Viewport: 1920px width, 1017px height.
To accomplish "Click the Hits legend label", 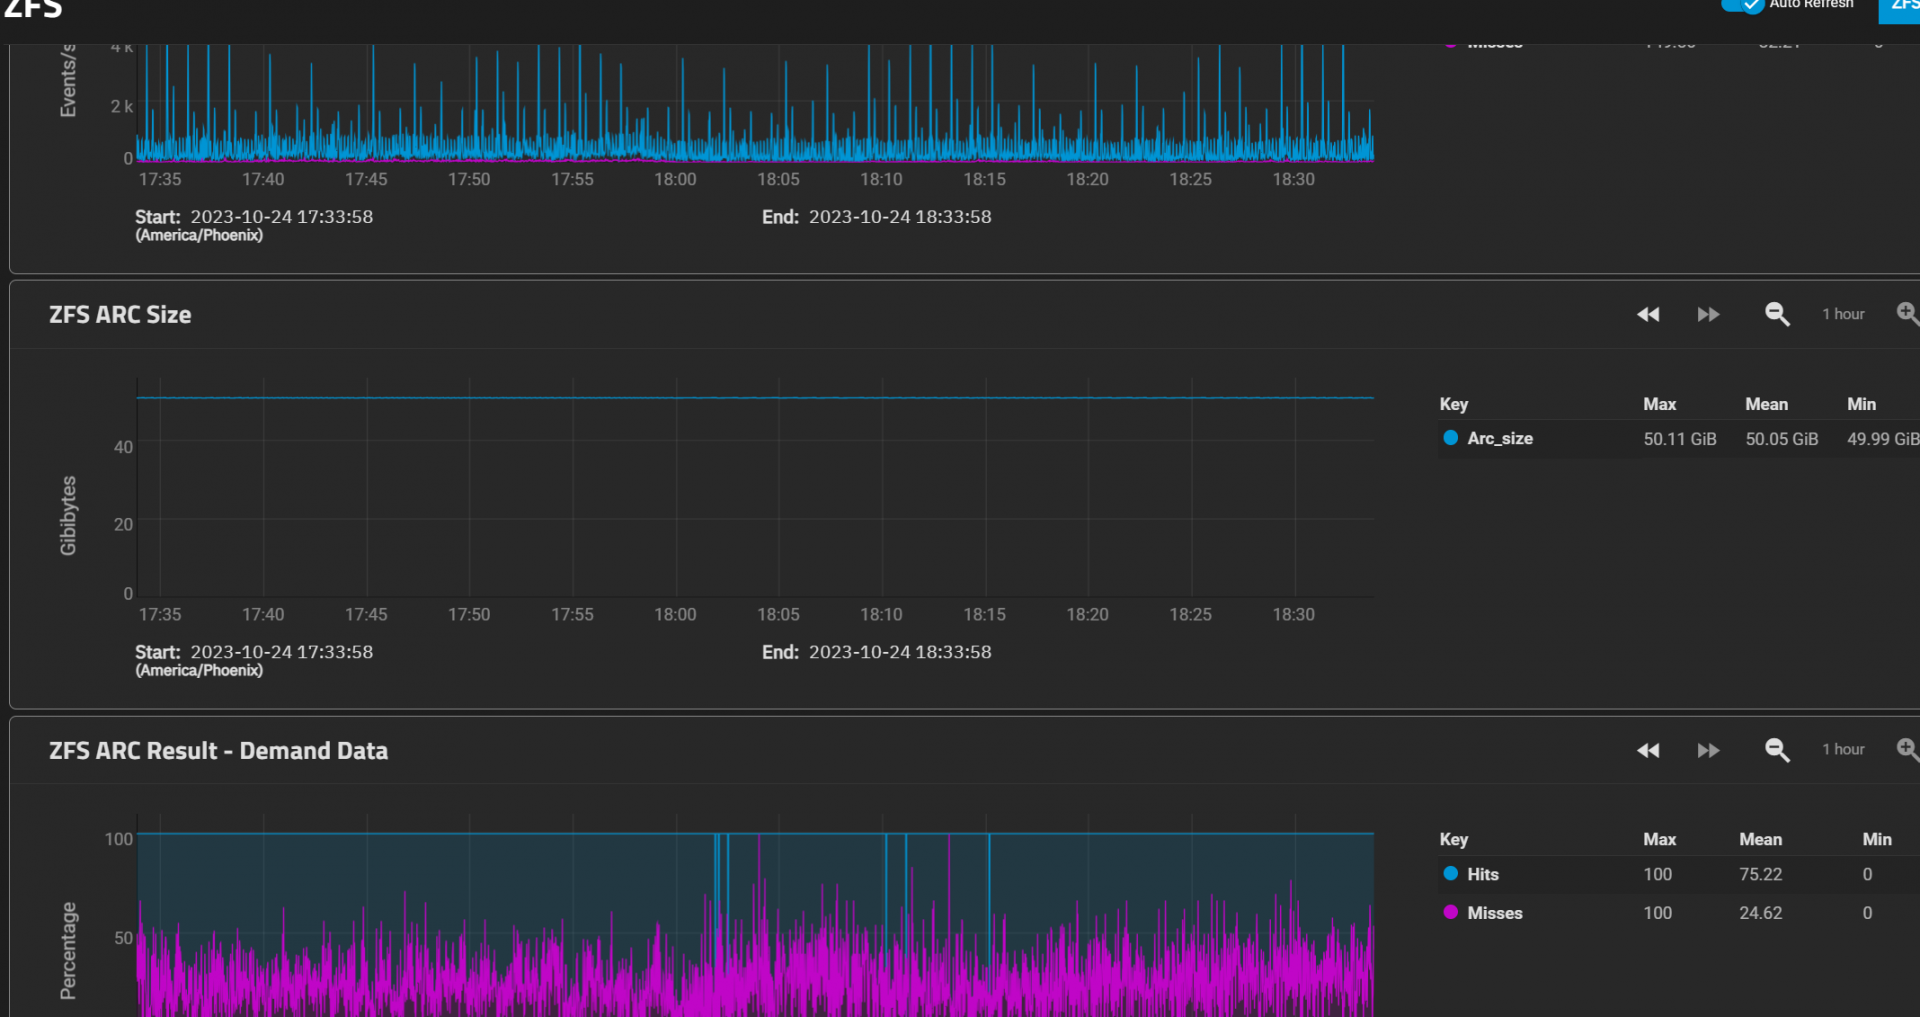I will coord(1483,874).
